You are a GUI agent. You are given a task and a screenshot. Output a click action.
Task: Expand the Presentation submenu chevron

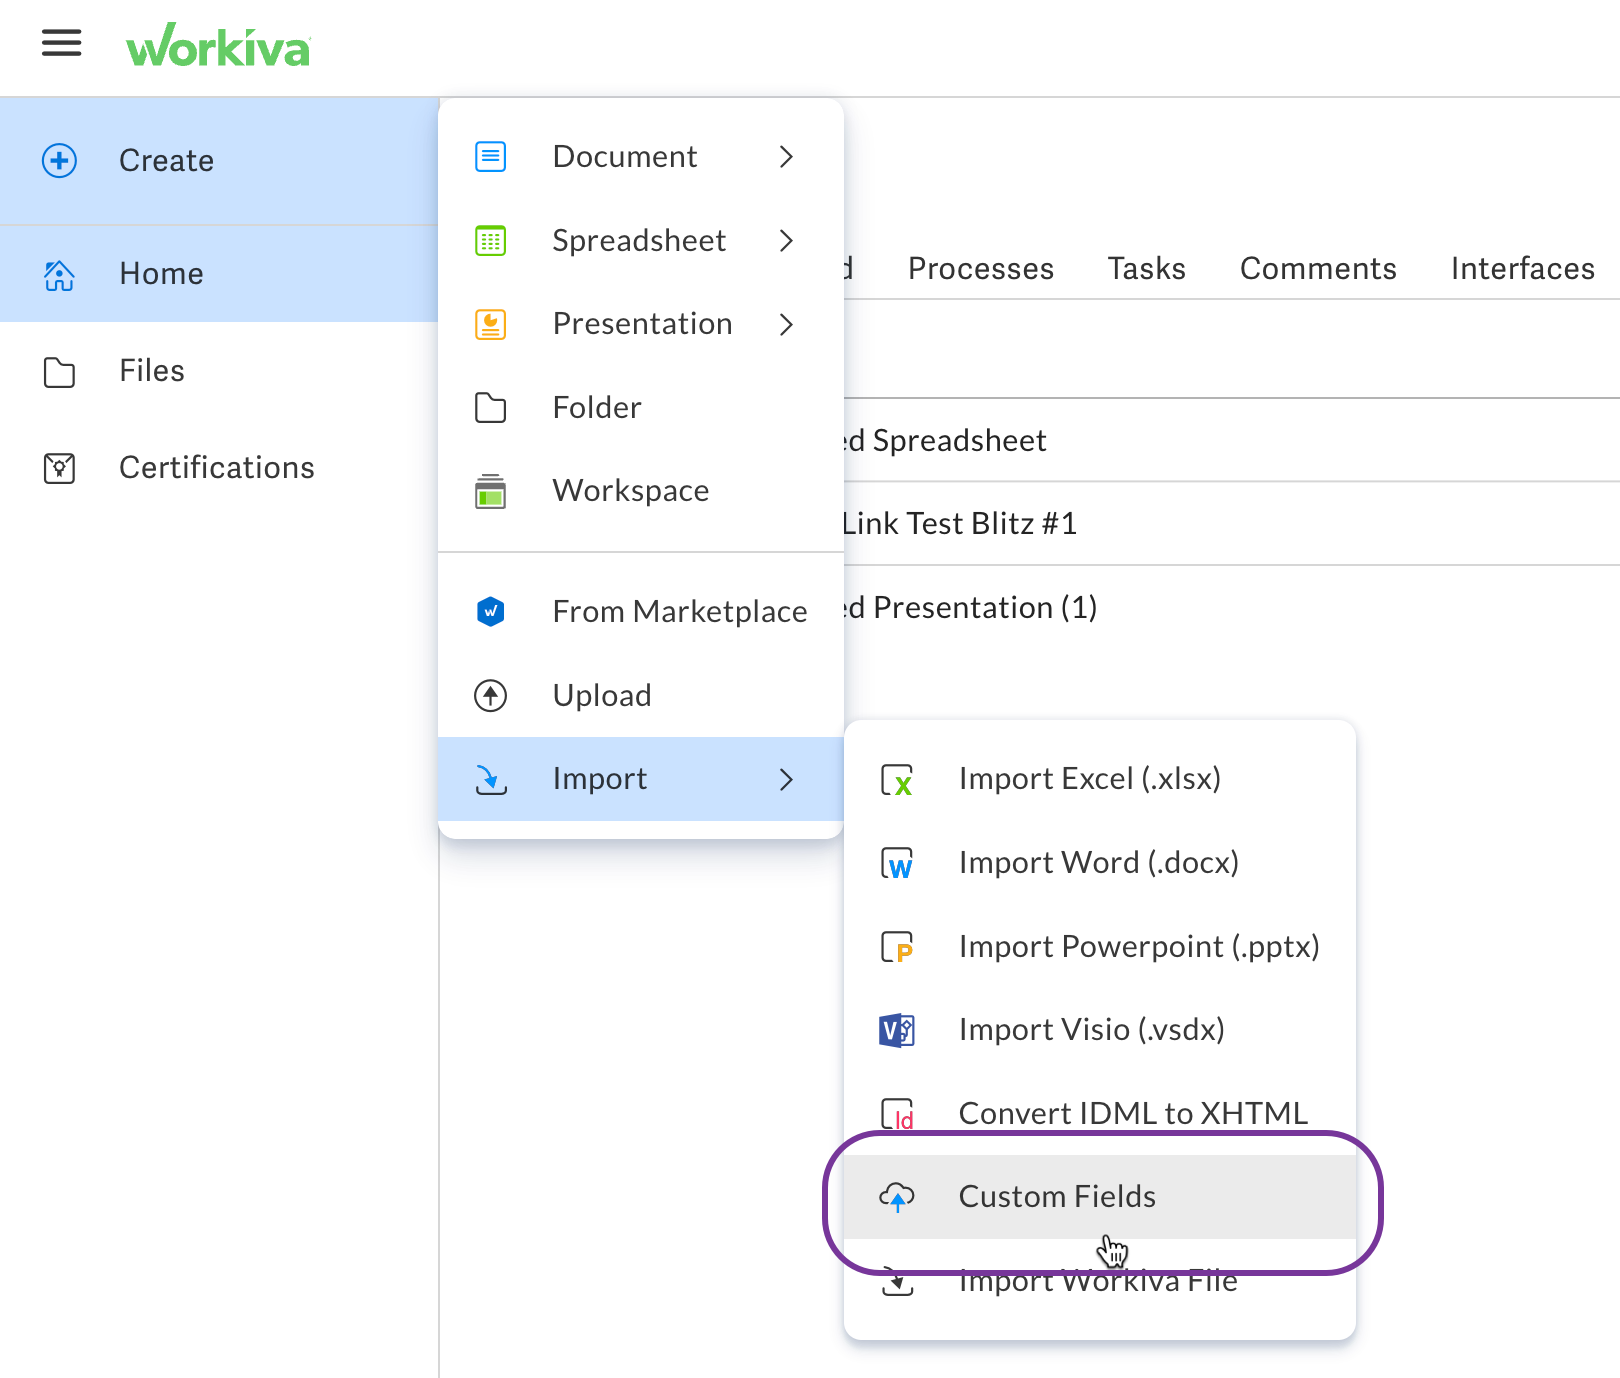[x=787, y=324]
